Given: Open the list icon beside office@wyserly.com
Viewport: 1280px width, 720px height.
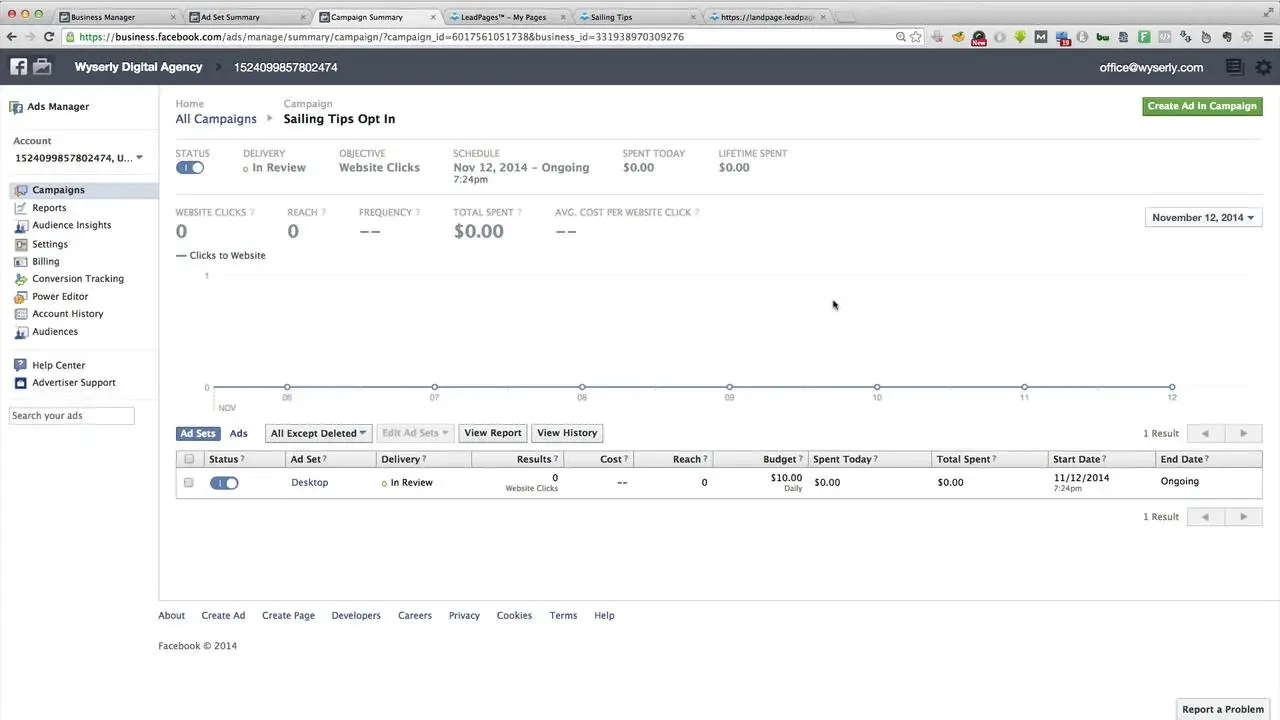Looking at the screenshot, I should 1234,67.
